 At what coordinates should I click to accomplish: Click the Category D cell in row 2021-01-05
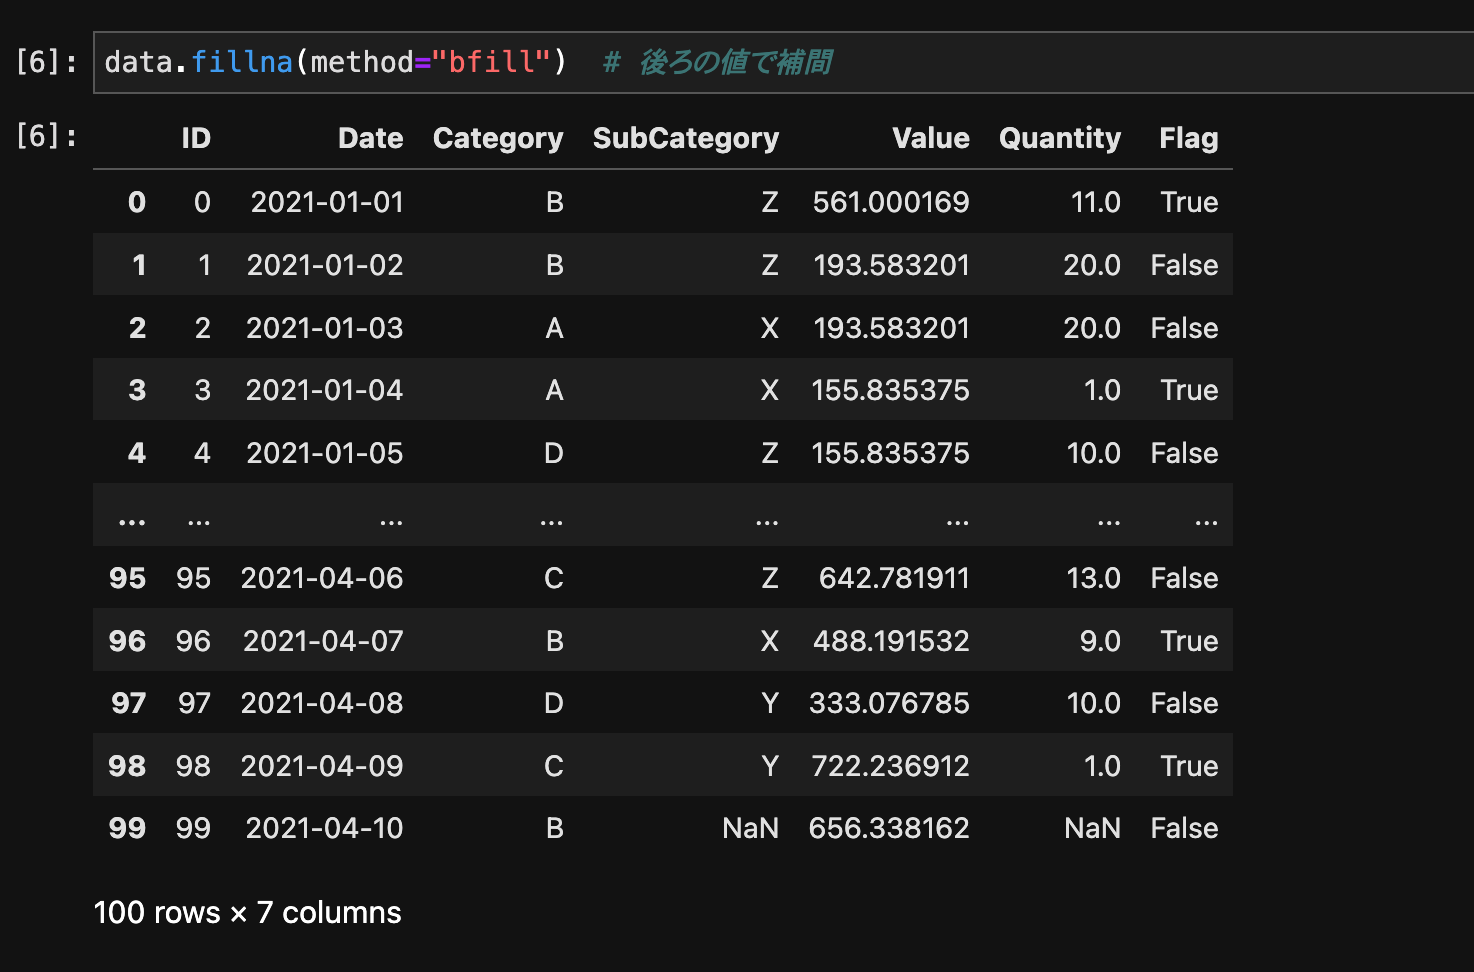click(554, 453)
